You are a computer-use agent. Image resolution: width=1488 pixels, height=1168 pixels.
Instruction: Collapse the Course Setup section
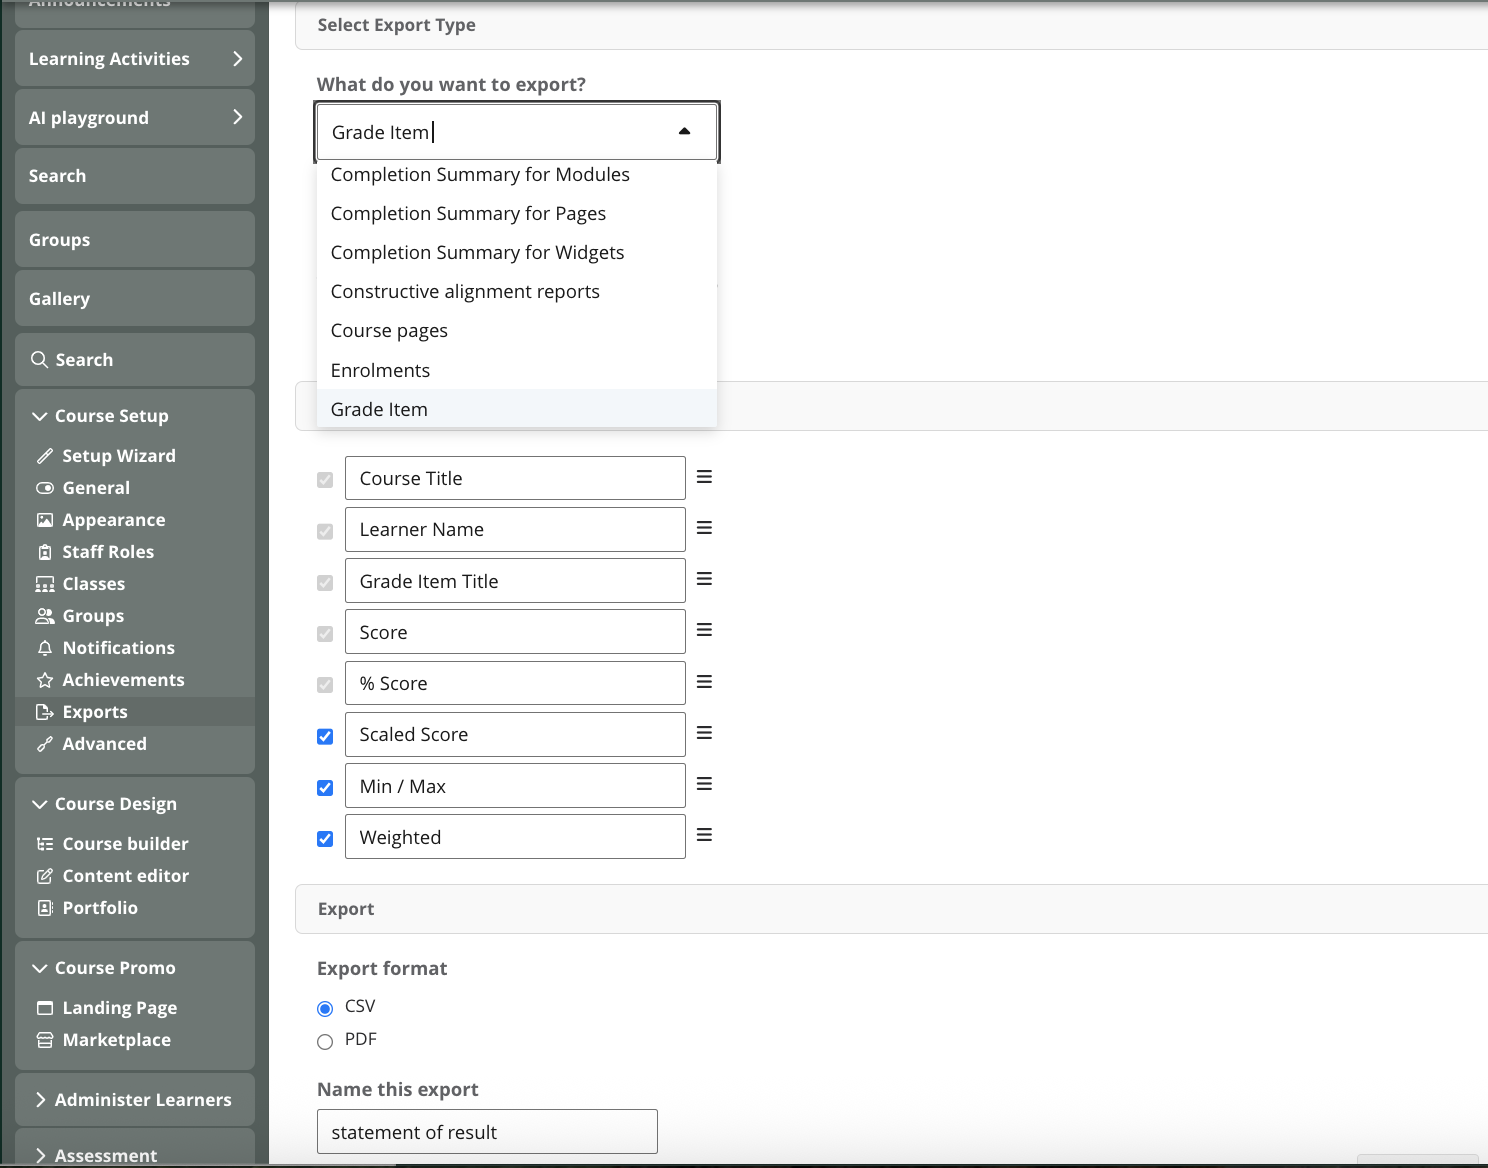(40, 416)
